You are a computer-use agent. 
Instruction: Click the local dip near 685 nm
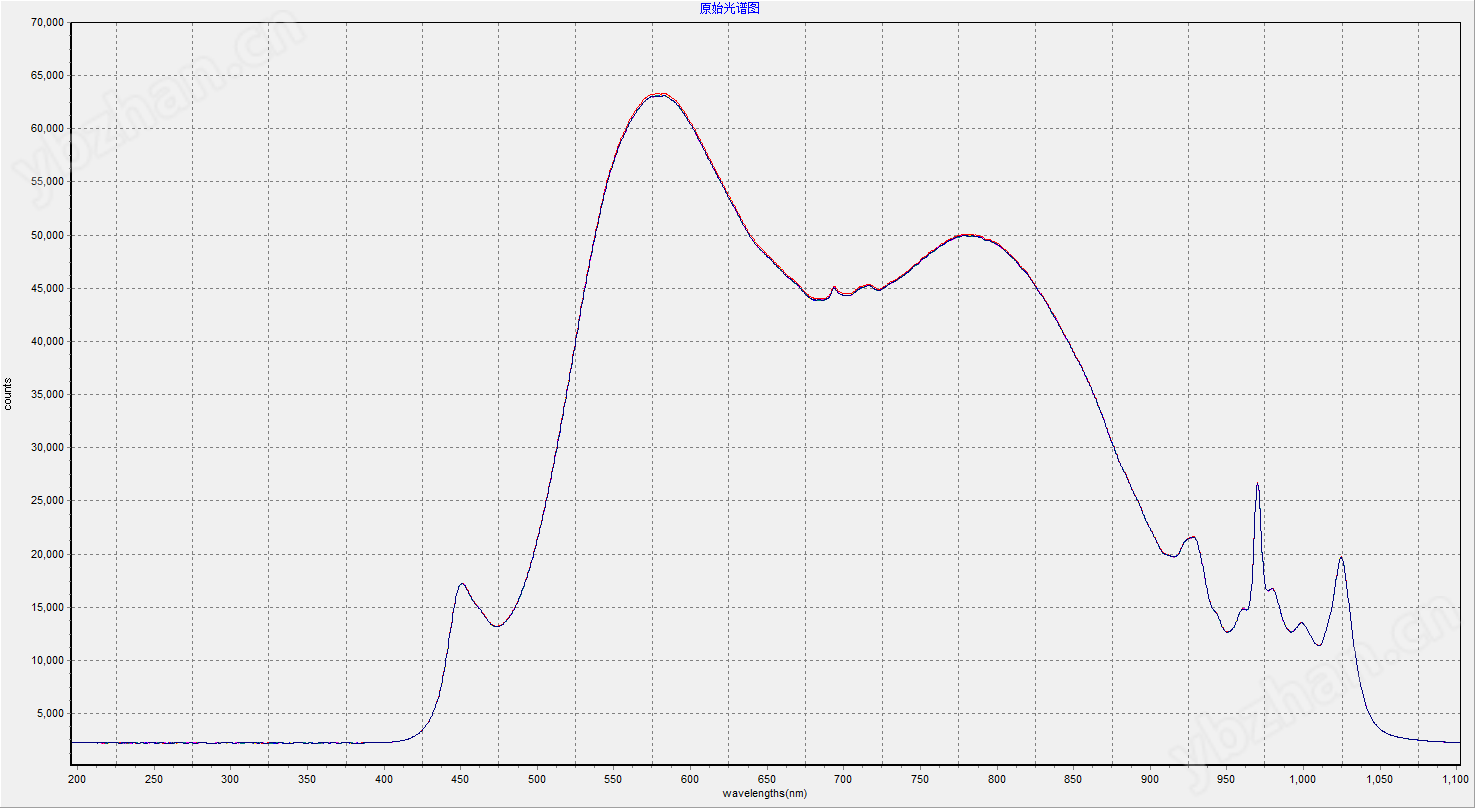coord(819,299)
